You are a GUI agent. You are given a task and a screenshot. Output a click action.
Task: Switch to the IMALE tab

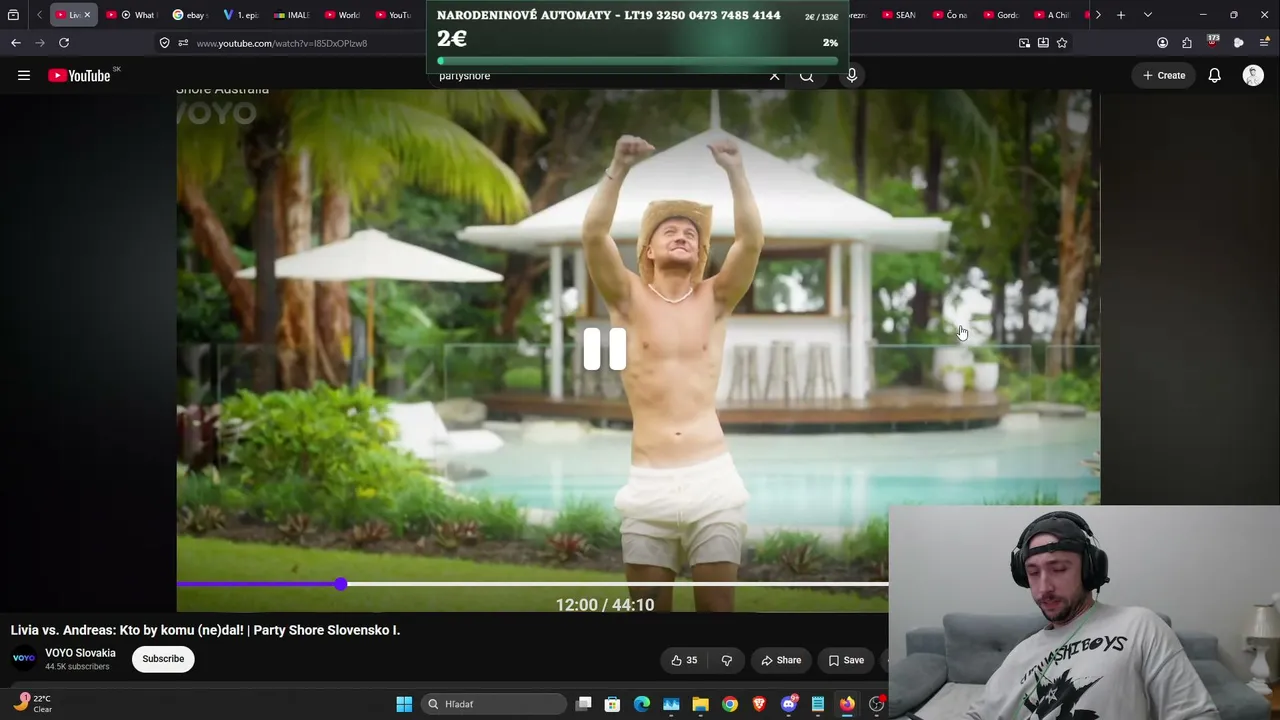292,15
